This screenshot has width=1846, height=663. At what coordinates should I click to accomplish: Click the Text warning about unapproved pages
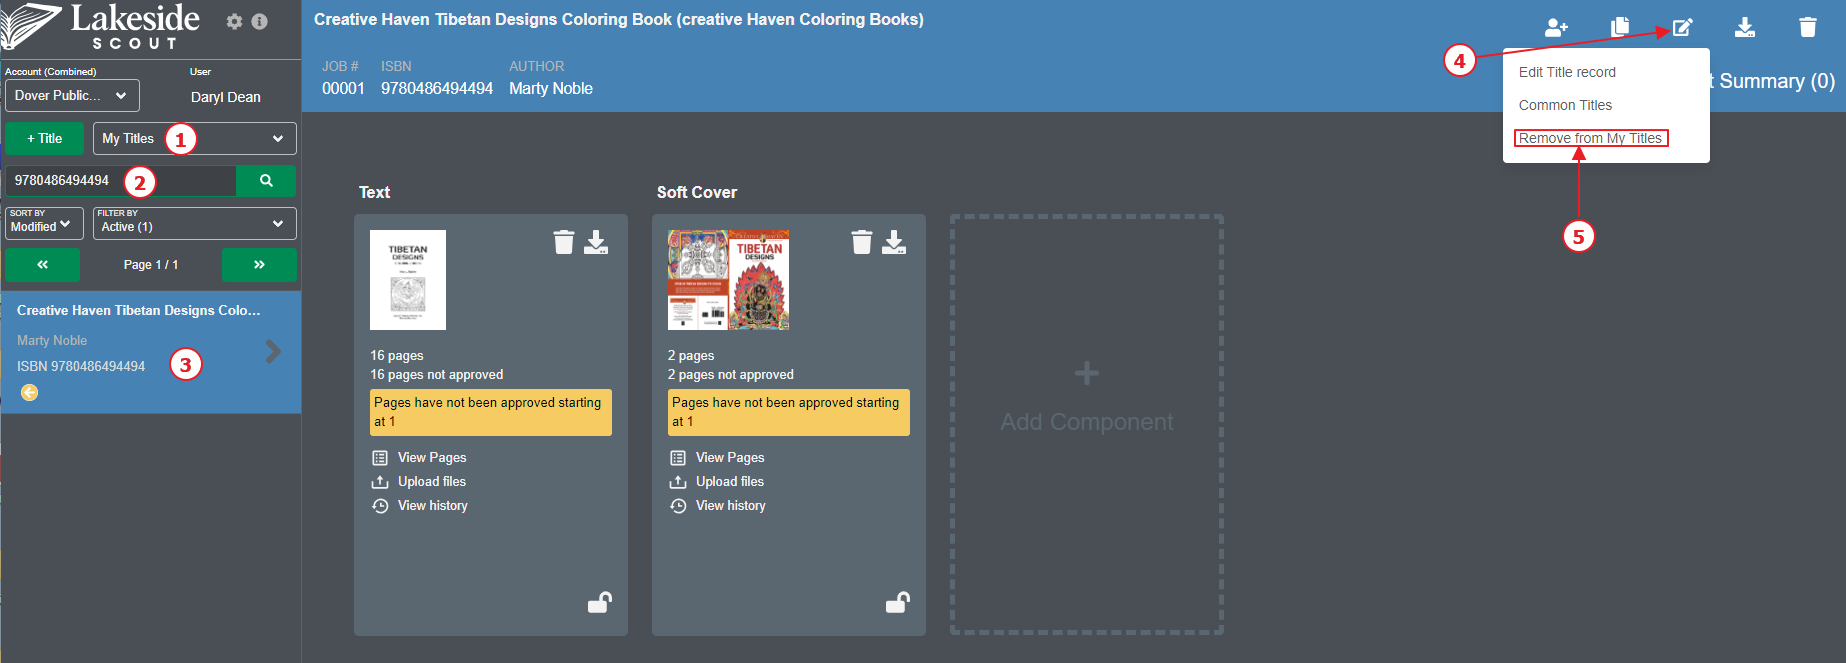pyautogui.click(x=491, y=412)
